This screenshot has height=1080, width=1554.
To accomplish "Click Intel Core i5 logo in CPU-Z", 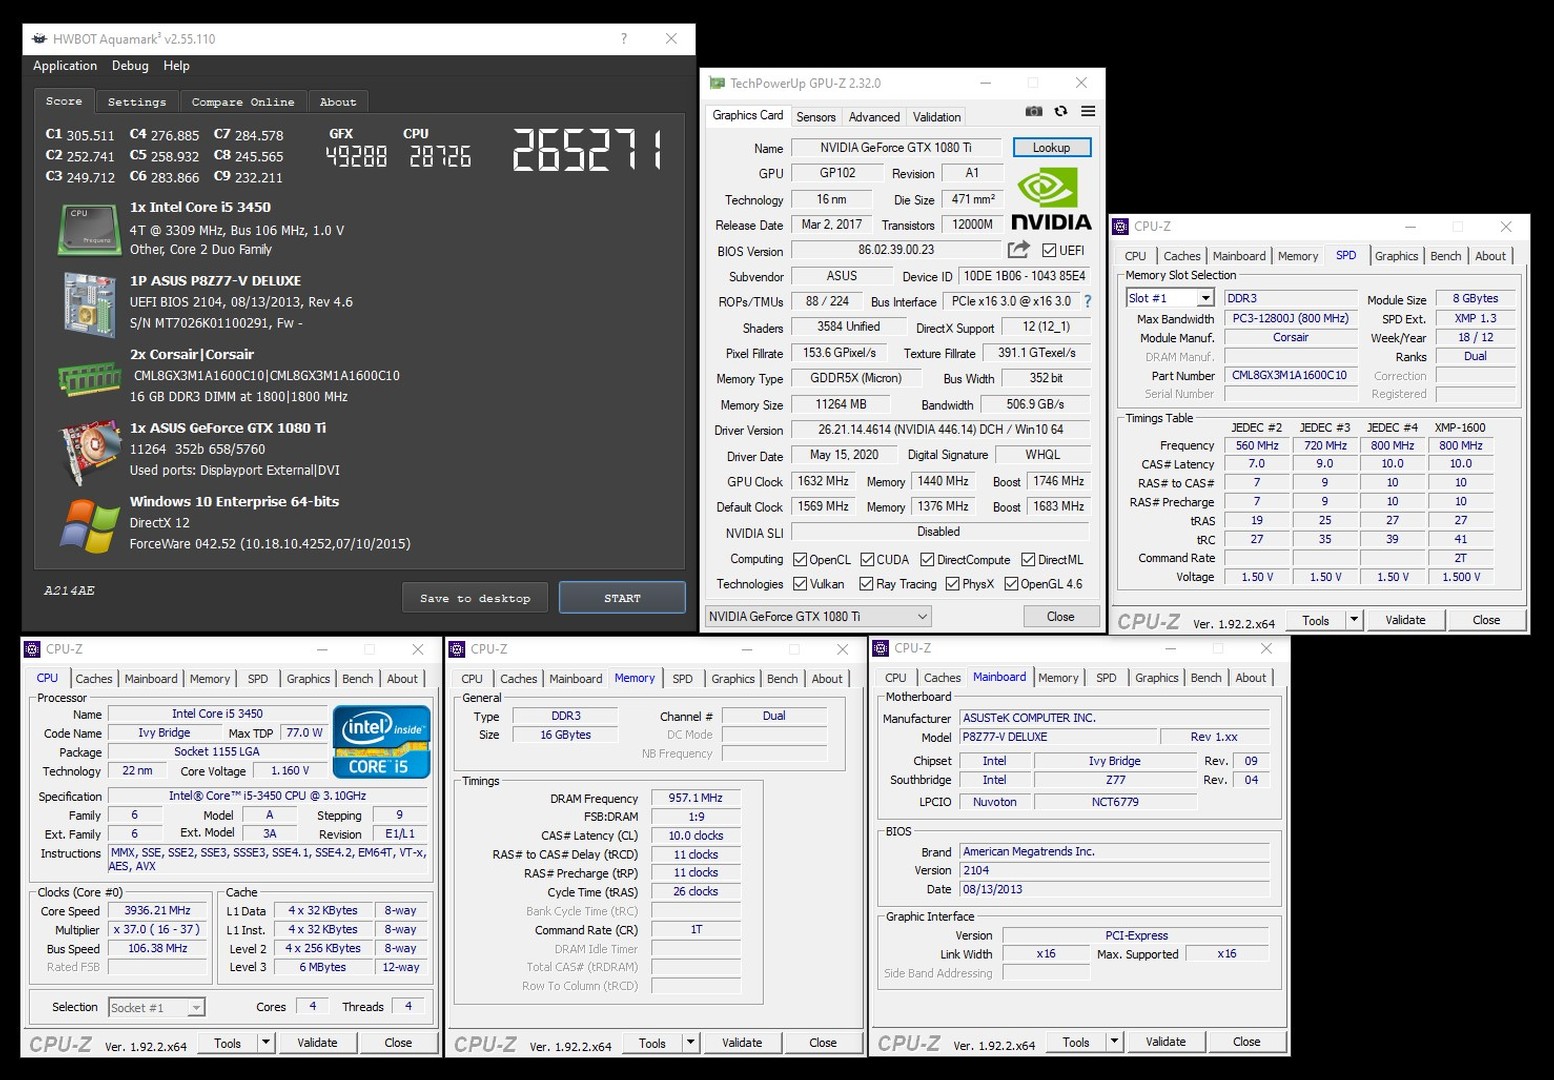I will (x=381, y=741).
